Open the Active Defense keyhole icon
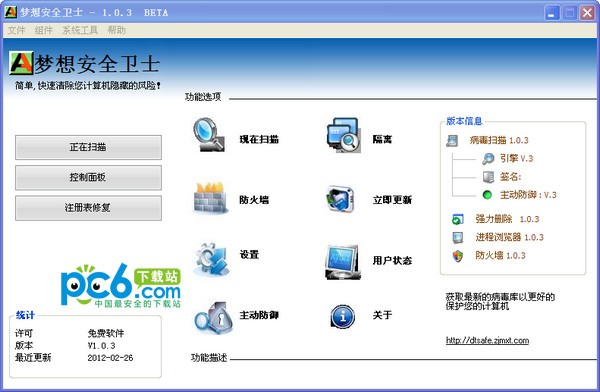The image size is (600, 392). pyautogui.click(x=214, y=318)
